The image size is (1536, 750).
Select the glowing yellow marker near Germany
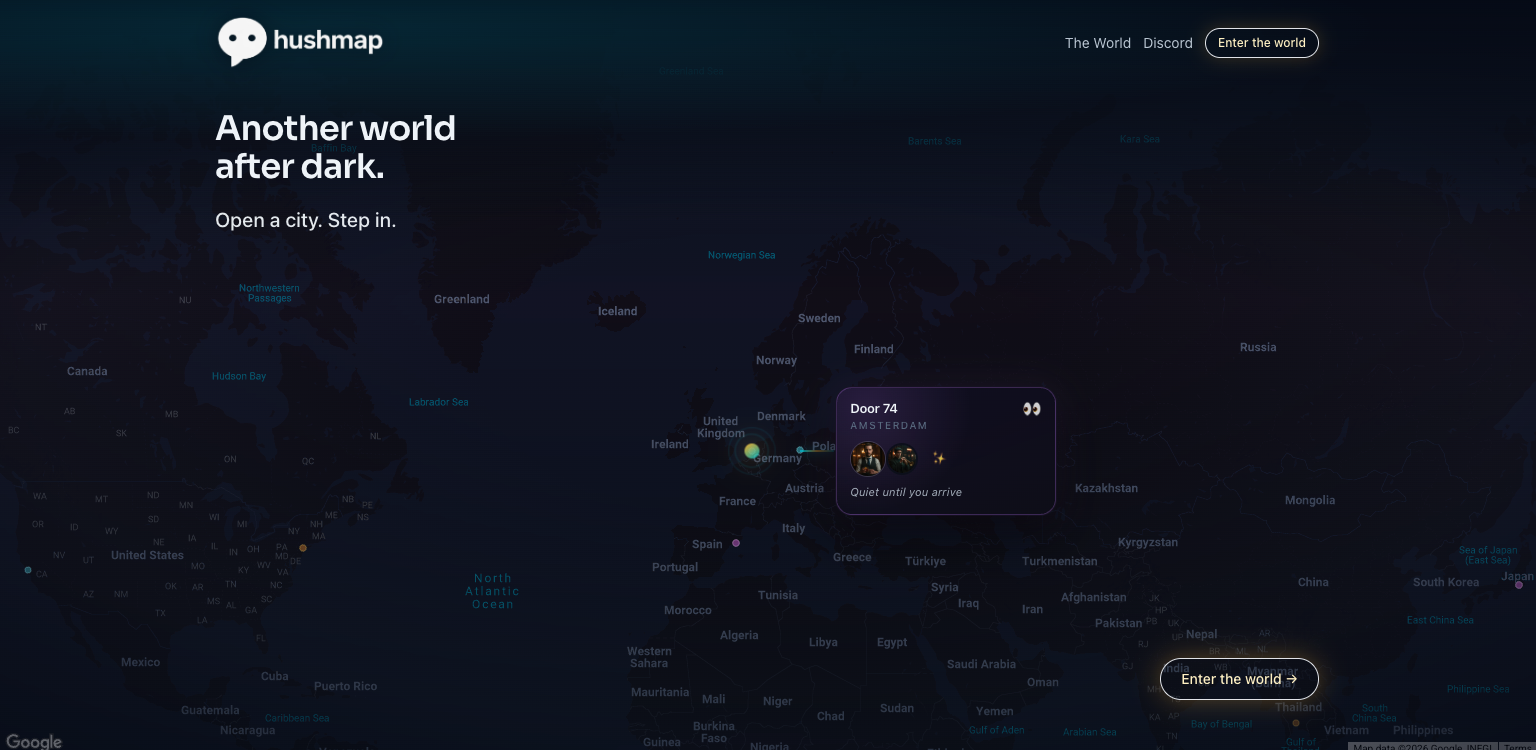(x=752, y=451)
